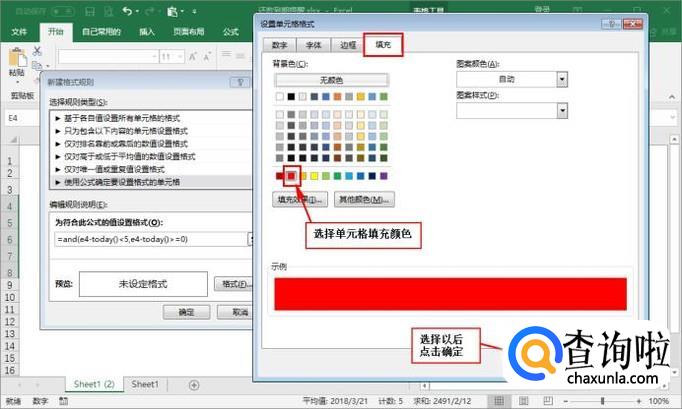Switch to Page Break Preview icon in status bar
682x409 pixels.
click(x=548, y=401)
